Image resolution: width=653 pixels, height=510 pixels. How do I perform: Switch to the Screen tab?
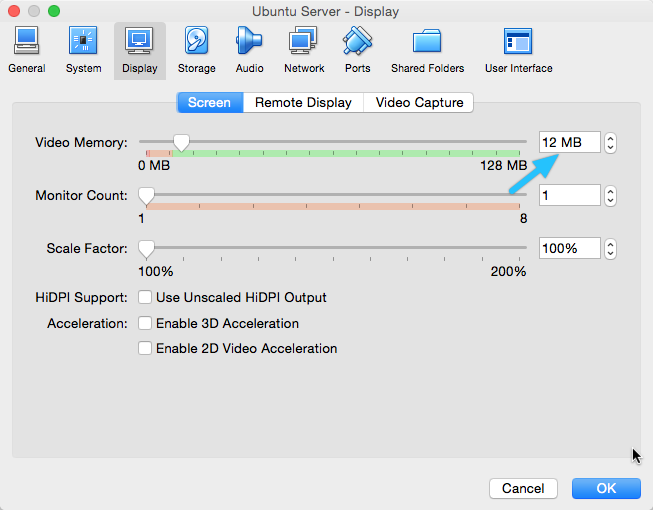[210, 102]
